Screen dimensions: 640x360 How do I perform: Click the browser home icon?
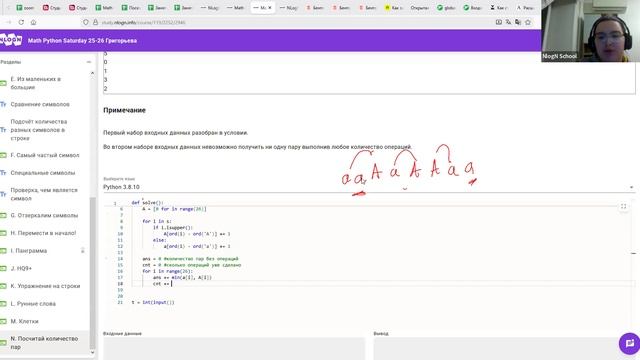[33, 22]
